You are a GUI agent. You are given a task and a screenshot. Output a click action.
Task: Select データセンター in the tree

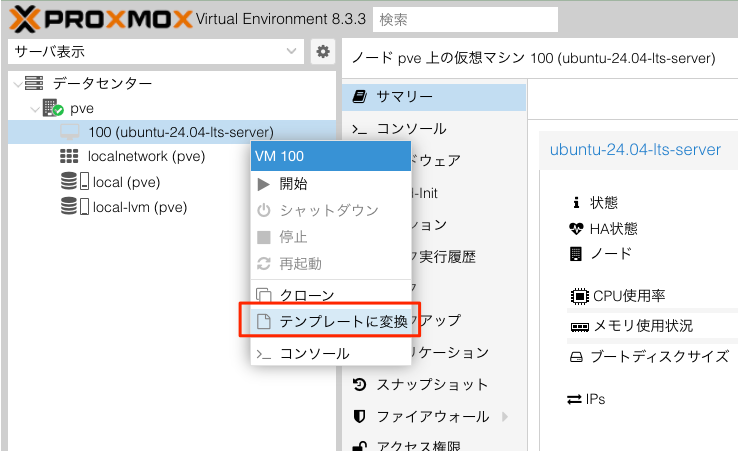coord(102,83)
